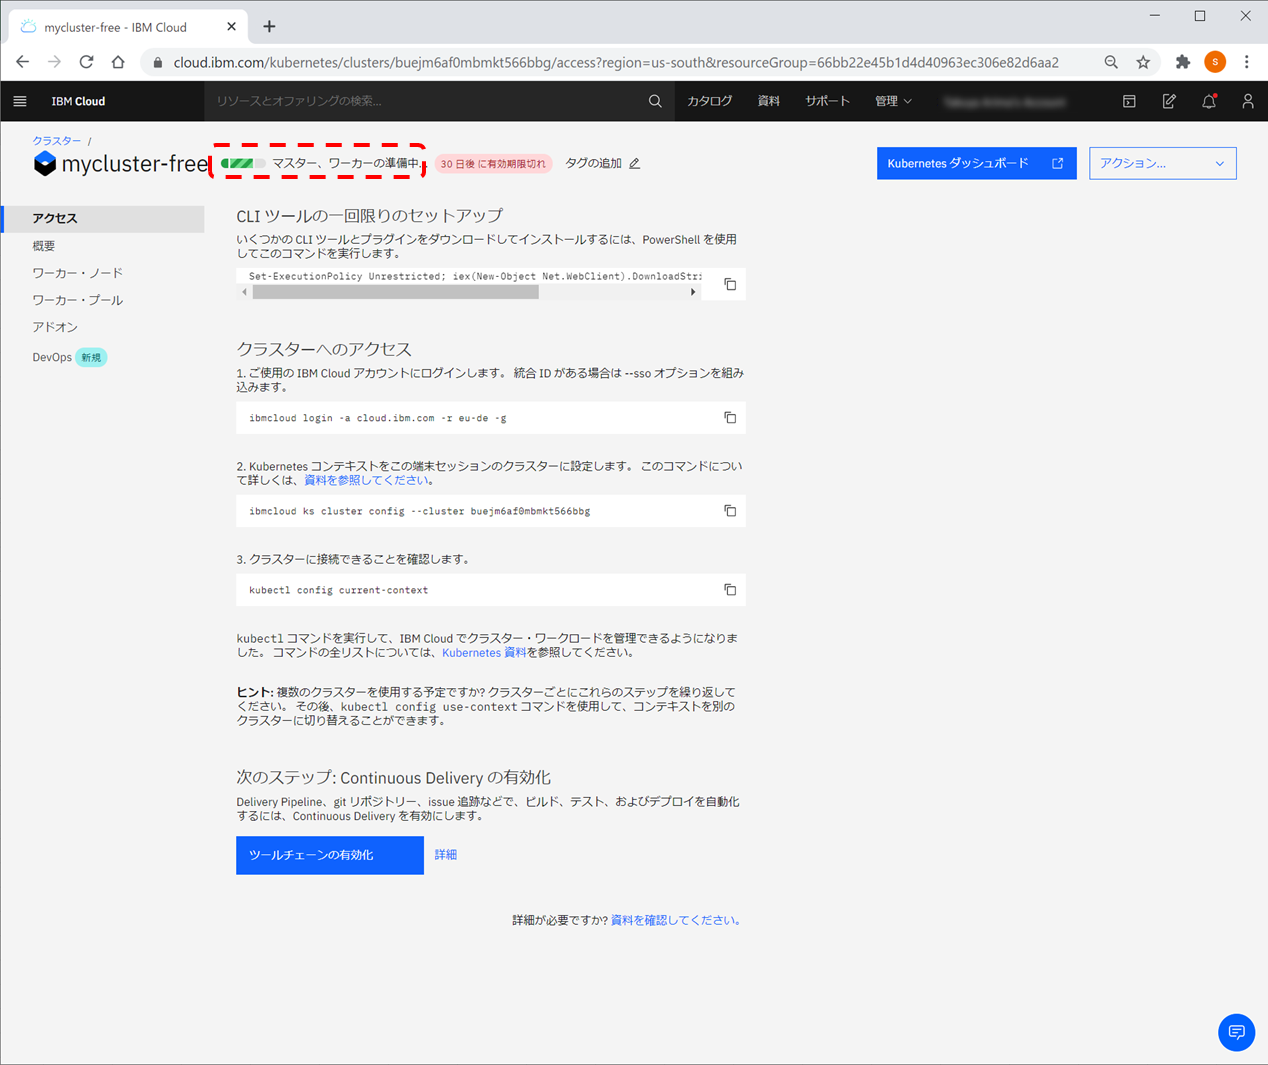Expand the 管理 menu
This screenshot has width=1268, height=1065.
893,101
